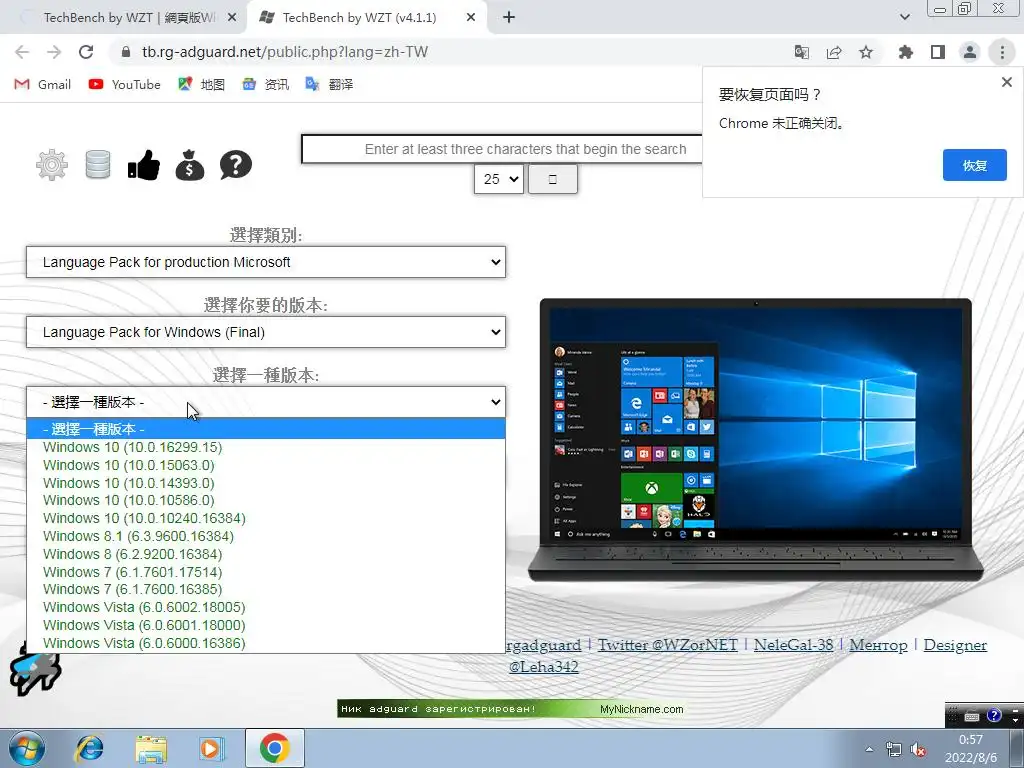Open Chrome three-dot menu
Image resolution: width=1024 pixels, height=768 pixels.
tap(1002, 52)
